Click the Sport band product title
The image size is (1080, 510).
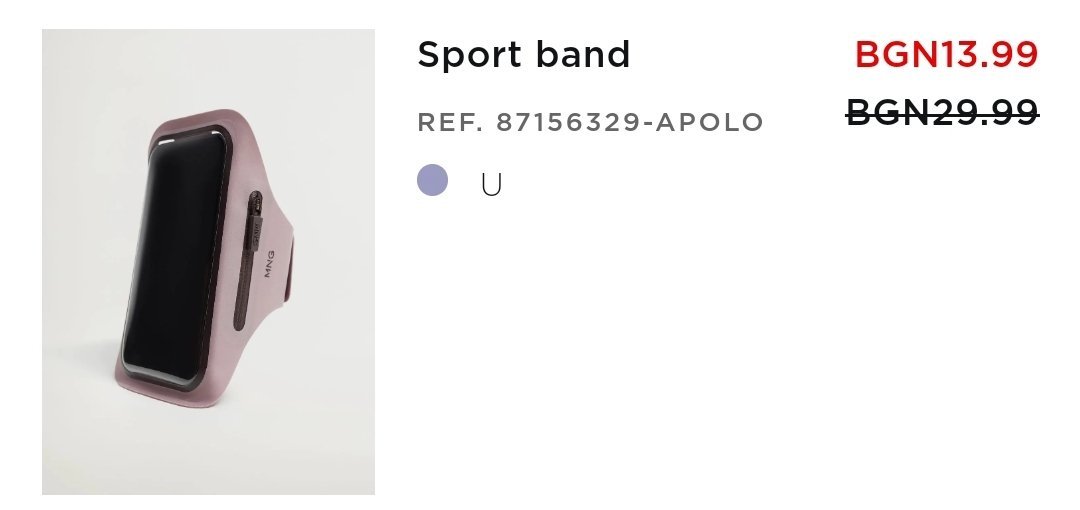523,54
